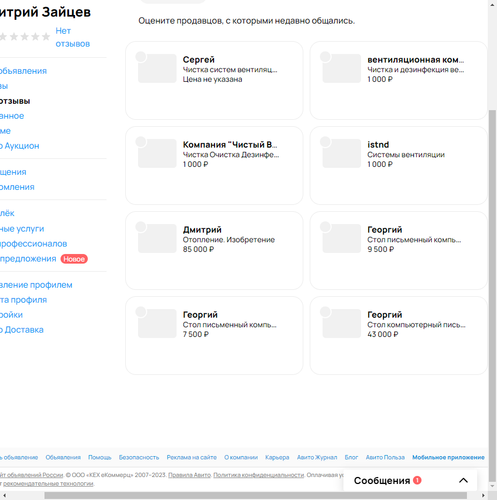Open Авито Журнал footer link

(x=317, y=457)
